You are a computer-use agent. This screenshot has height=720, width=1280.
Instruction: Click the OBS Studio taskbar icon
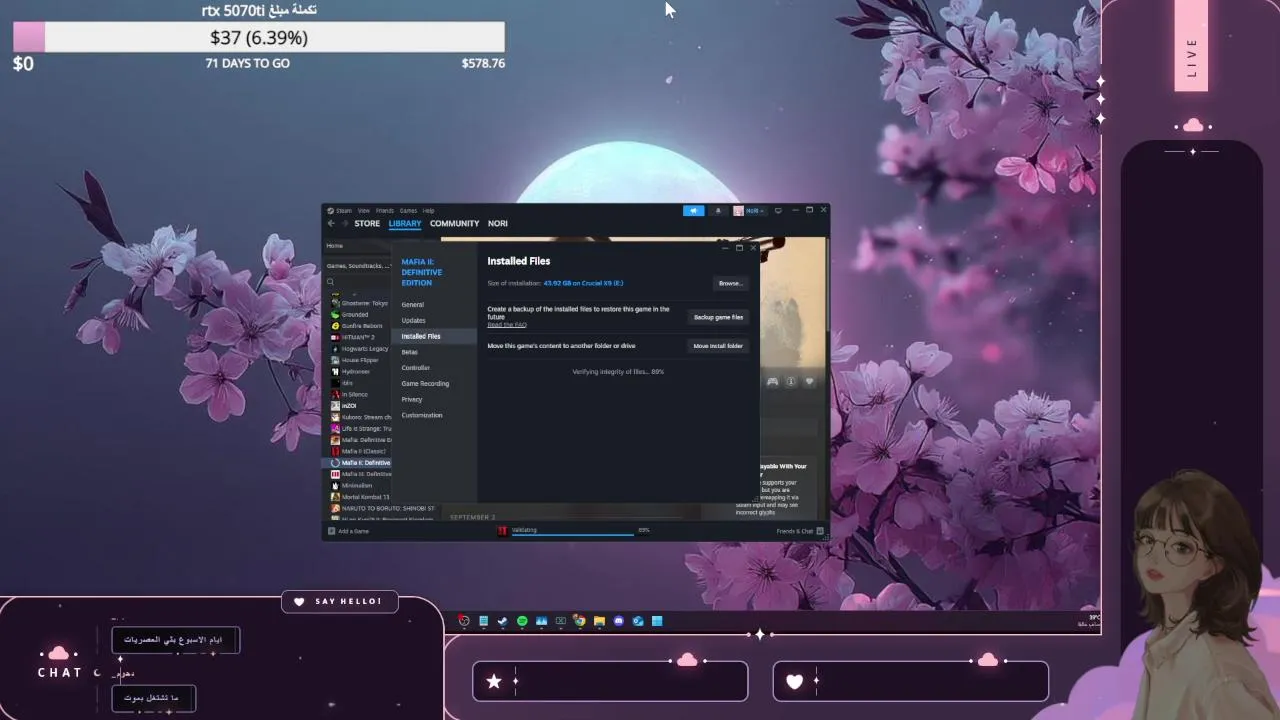click(464, 621)
